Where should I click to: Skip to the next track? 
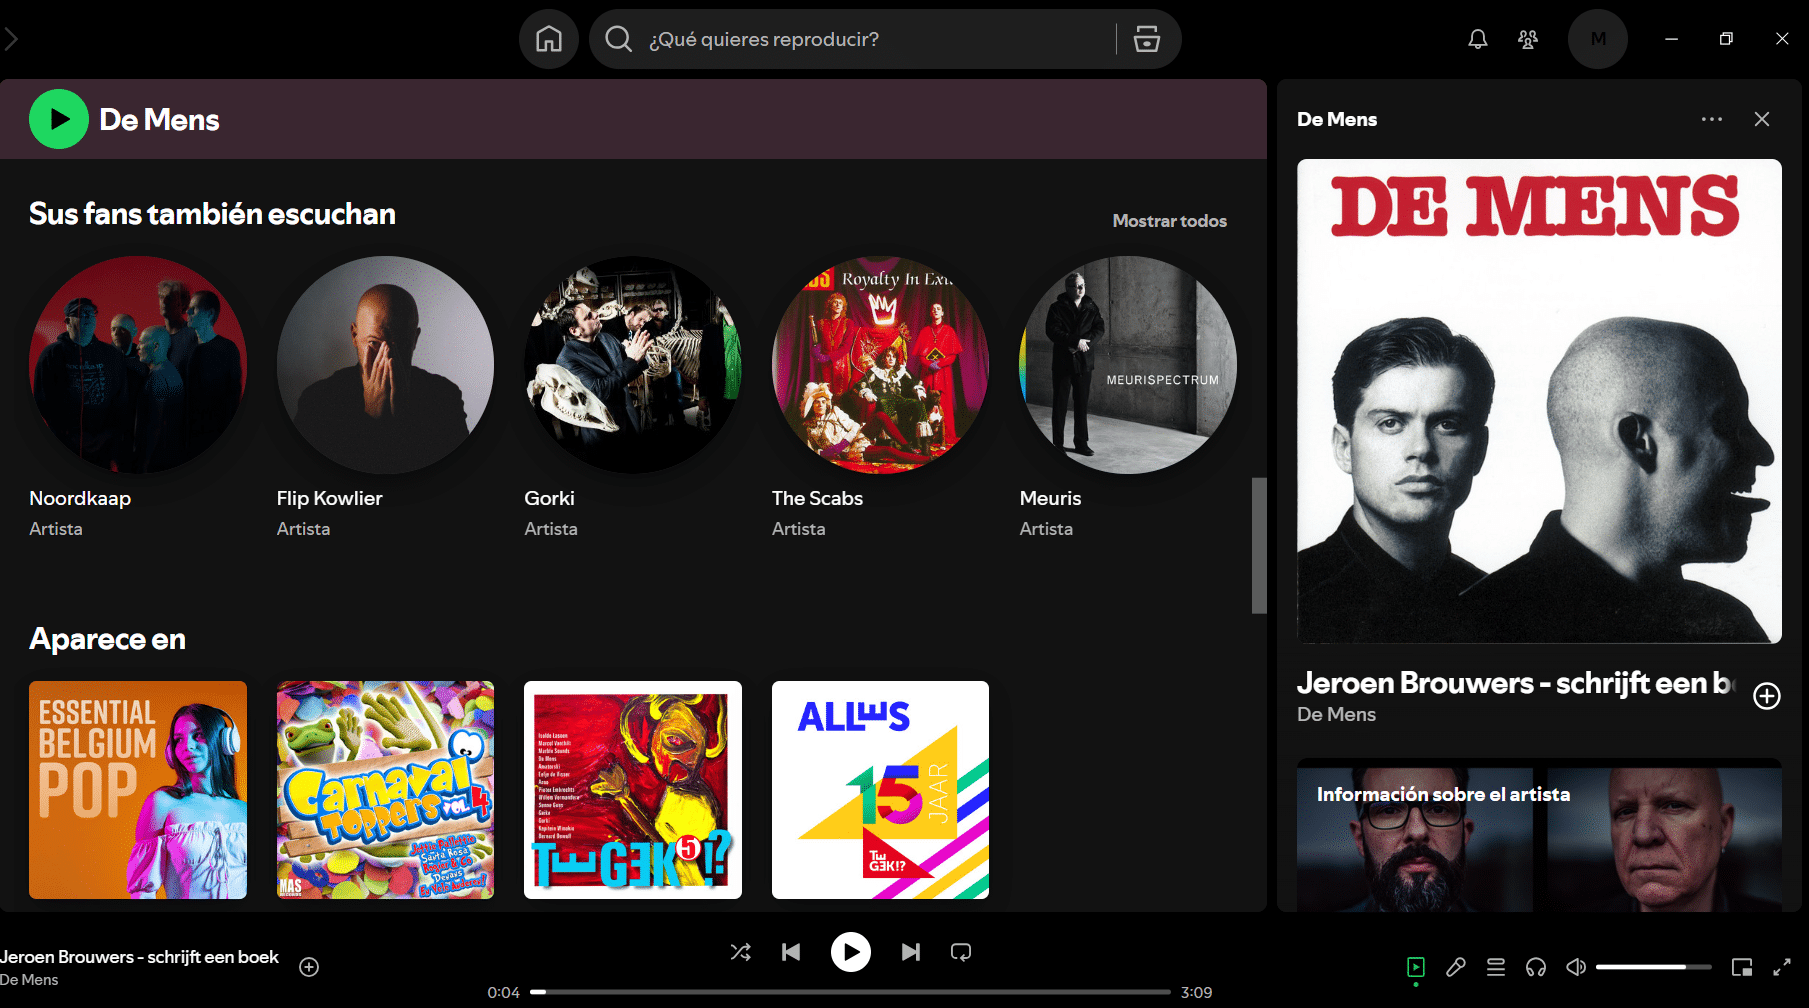click(x=910, y=952)
